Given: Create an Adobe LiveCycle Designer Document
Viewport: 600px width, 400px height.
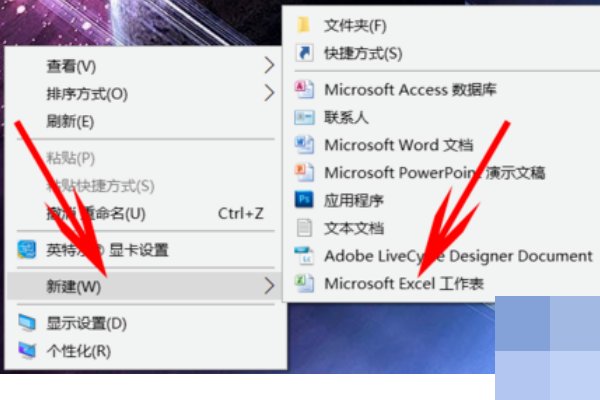Looking at the screenshot, I should click(x=444, y=256).
